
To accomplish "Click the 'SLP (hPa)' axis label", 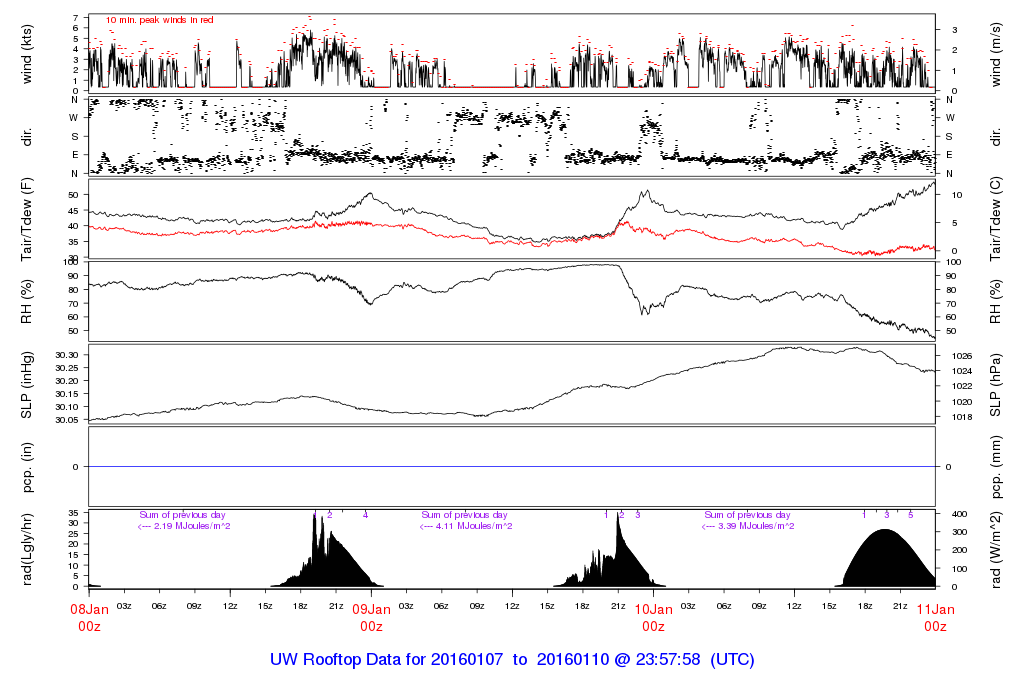I will (x=997, y=386).
